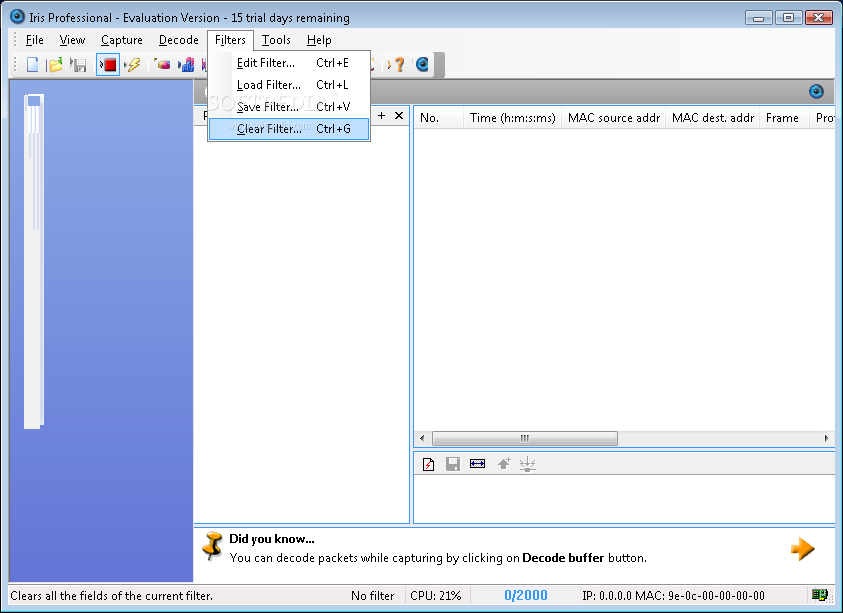Viewport: 843px width, 613px height.
Task: Click the Time (h:m:s:ms) column header
Action: pos(512,118)
